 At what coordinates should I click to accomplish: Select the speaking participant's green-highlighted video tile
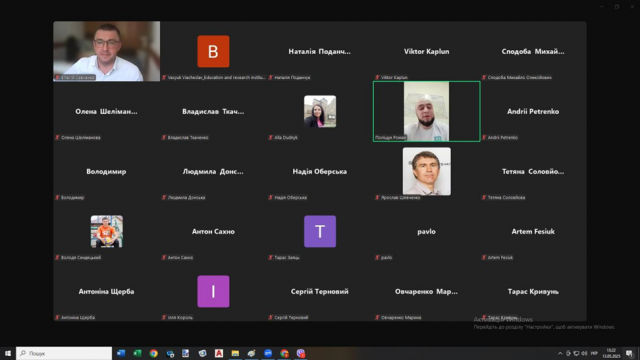[427, 111]
